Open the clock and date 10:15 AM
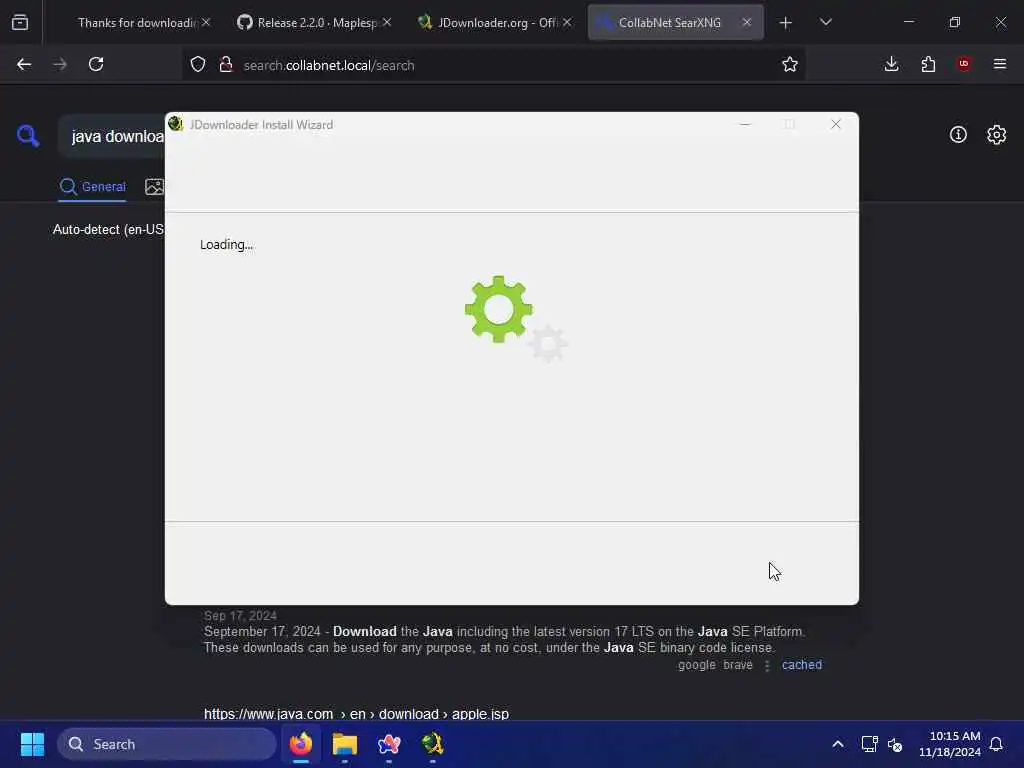Viewport: 1024px width, 768px height. 950,744
